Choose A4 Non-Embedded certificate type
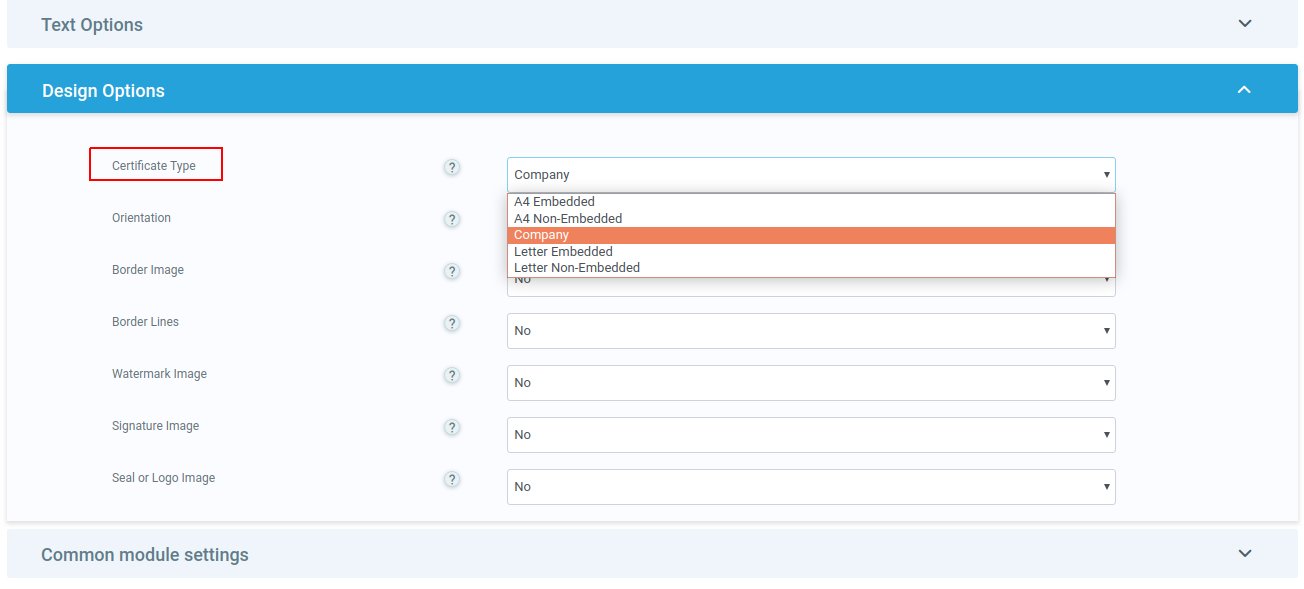The height and width of the screenshot is (589, 1304). coord(568,218)
